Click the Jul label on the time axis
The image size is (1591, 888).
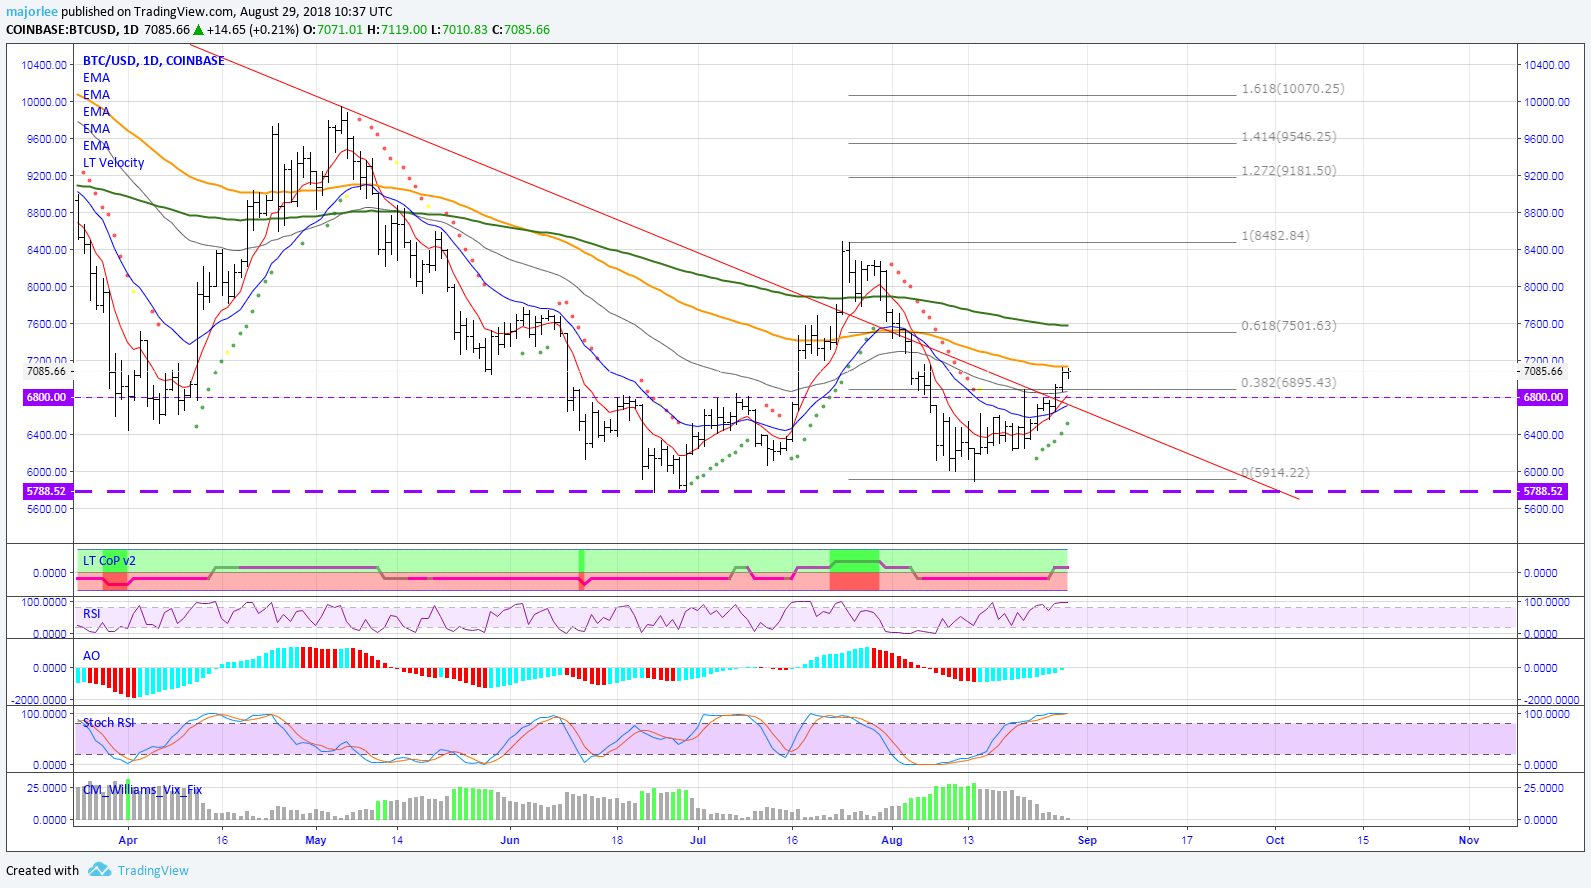(698, 841)
